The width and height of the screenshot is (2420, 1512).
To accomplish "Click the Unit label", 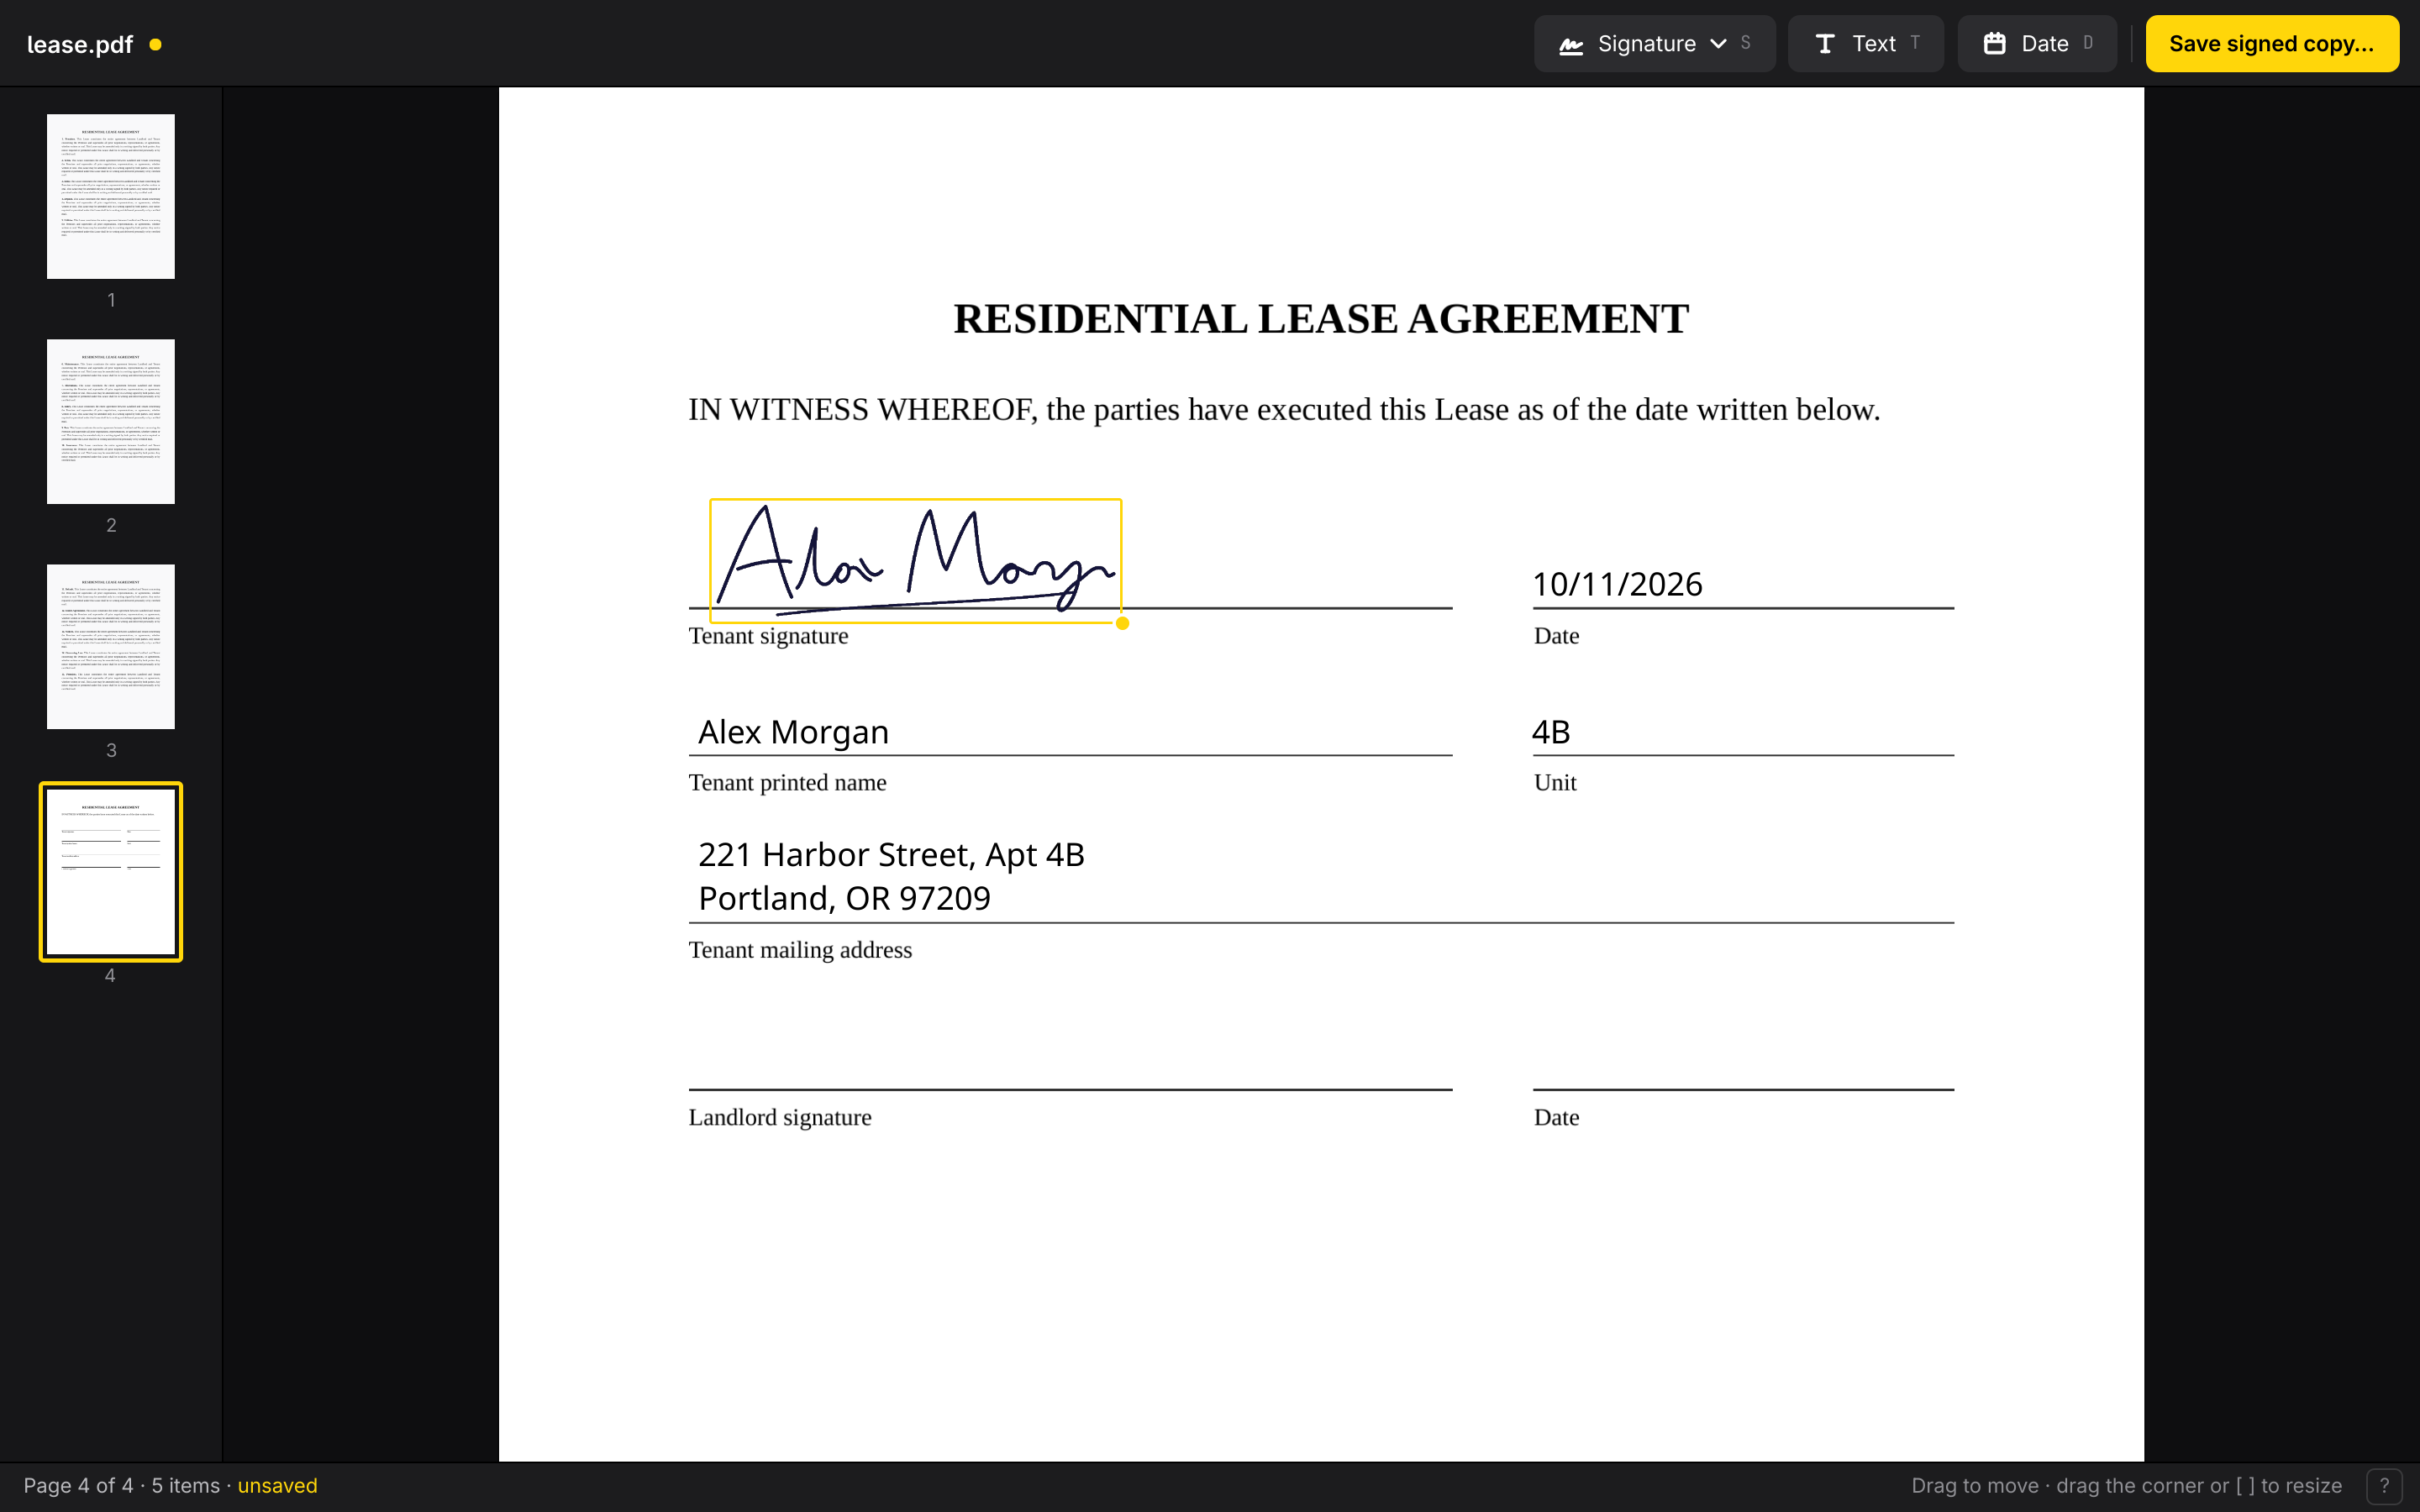I will point(1555,783).
